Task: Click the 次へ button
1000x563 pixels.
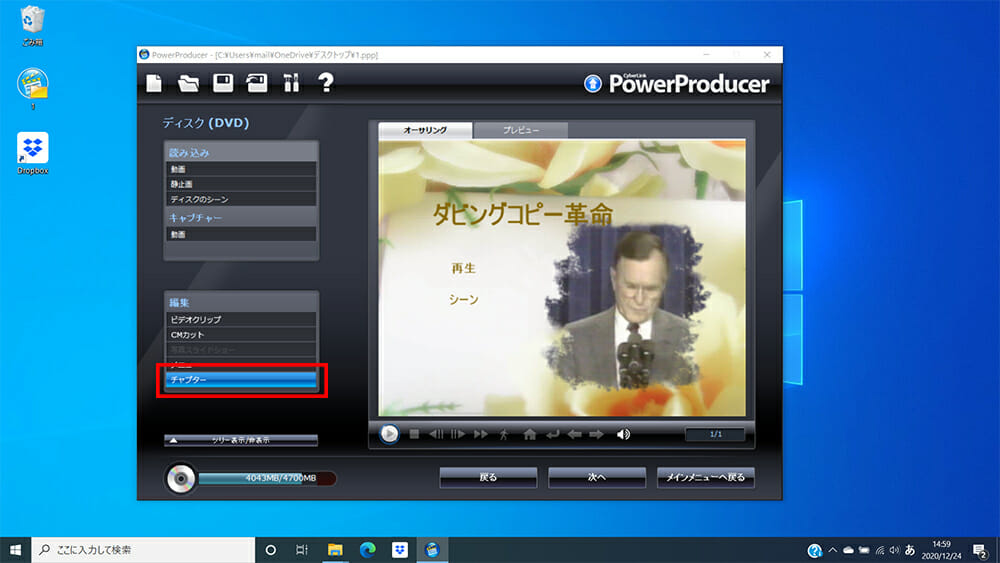Action: pos(597,478)
